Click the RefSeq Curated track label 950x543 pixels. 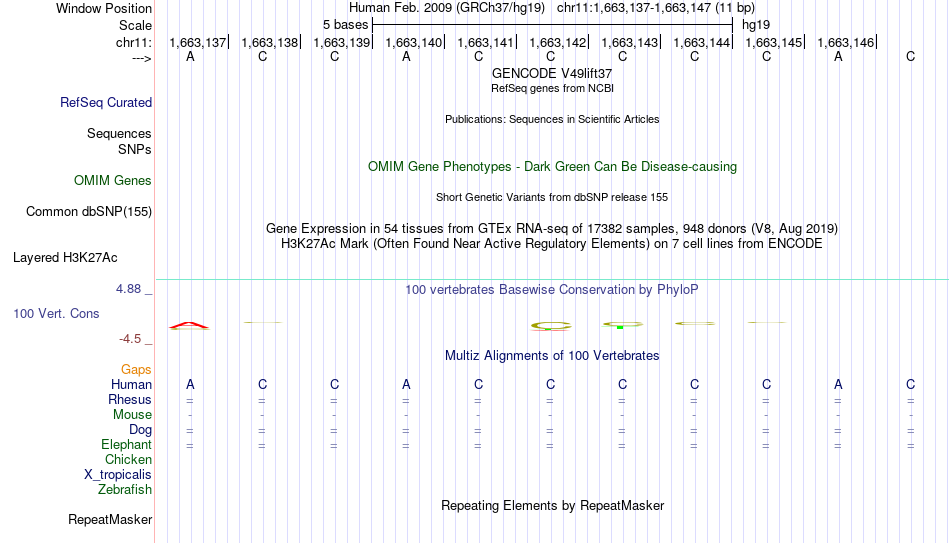[x=106, y=102]
